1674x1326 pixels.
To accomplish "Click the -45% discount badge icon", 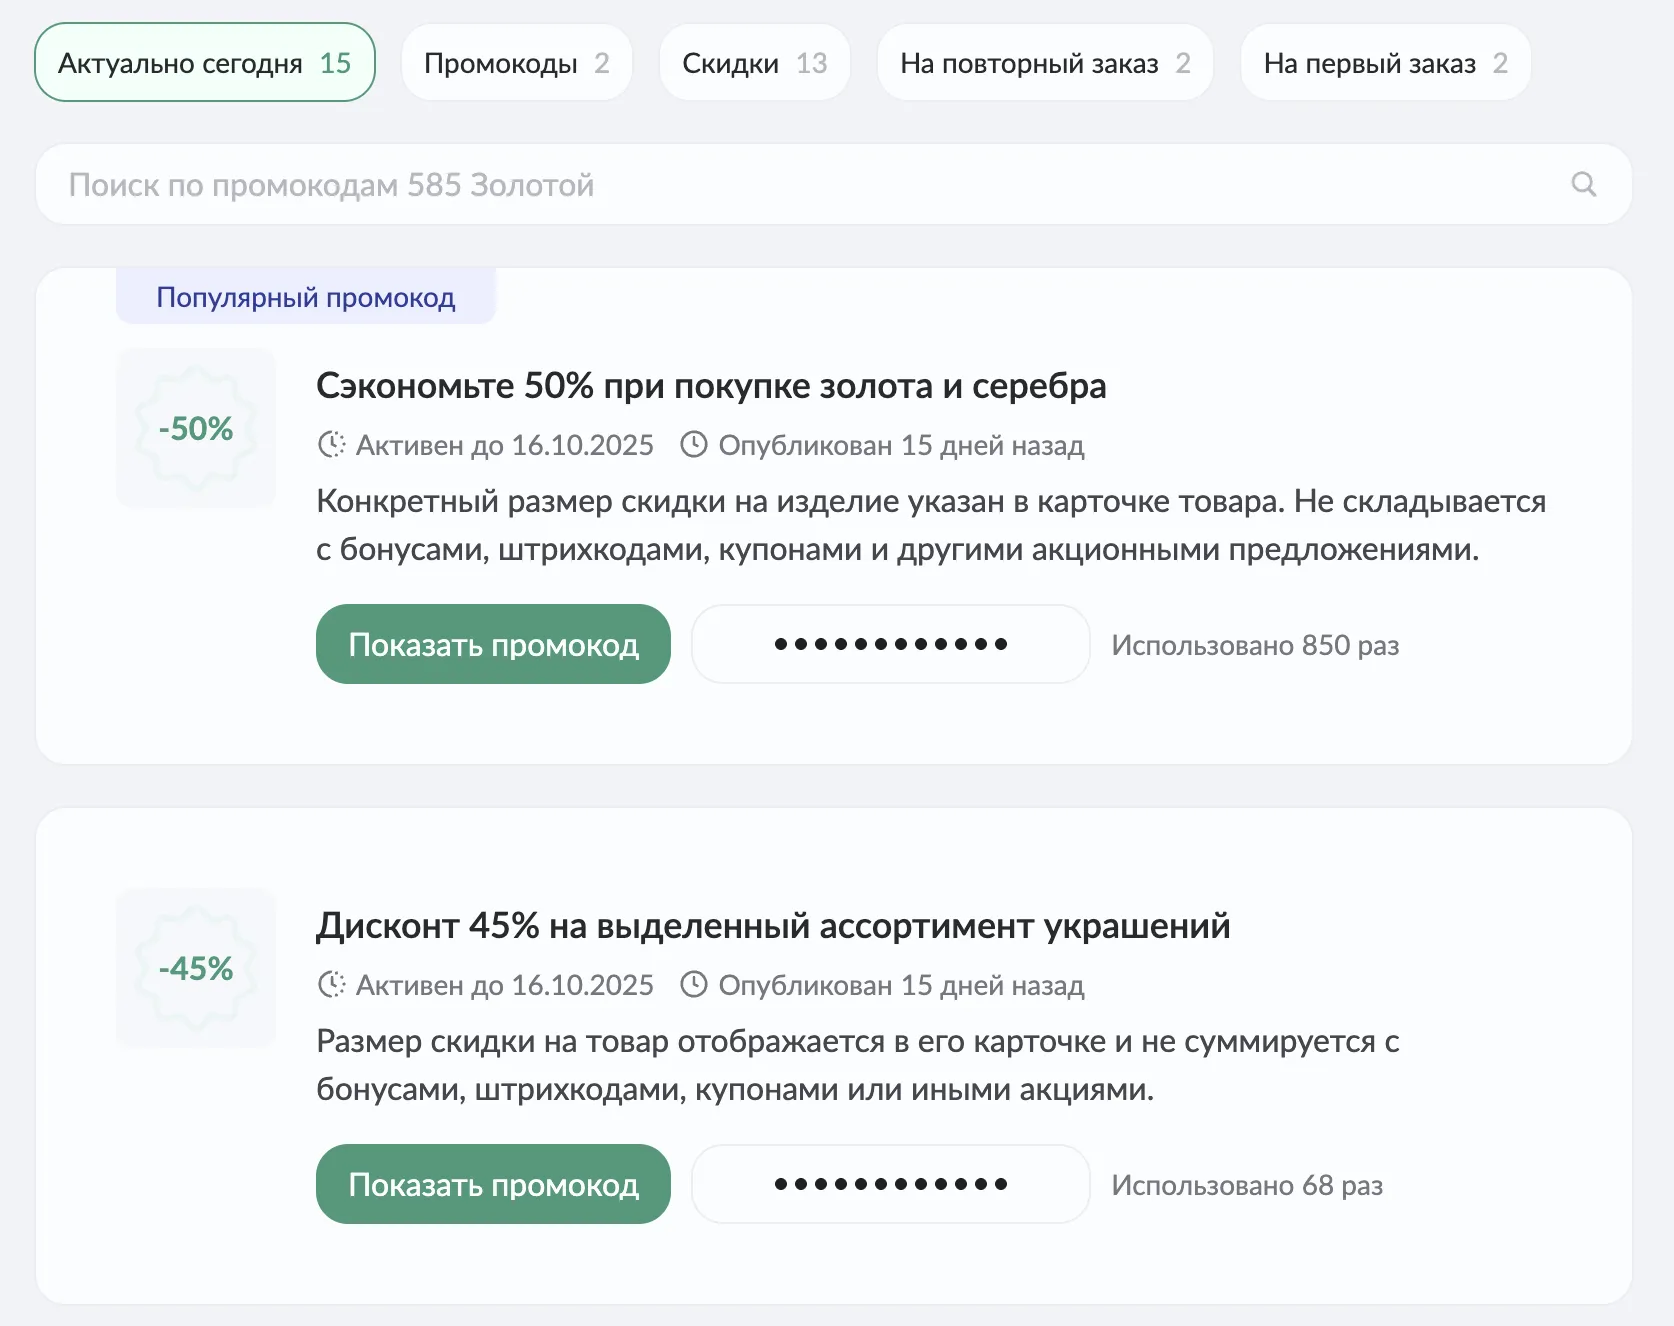I will pos(196,968).
